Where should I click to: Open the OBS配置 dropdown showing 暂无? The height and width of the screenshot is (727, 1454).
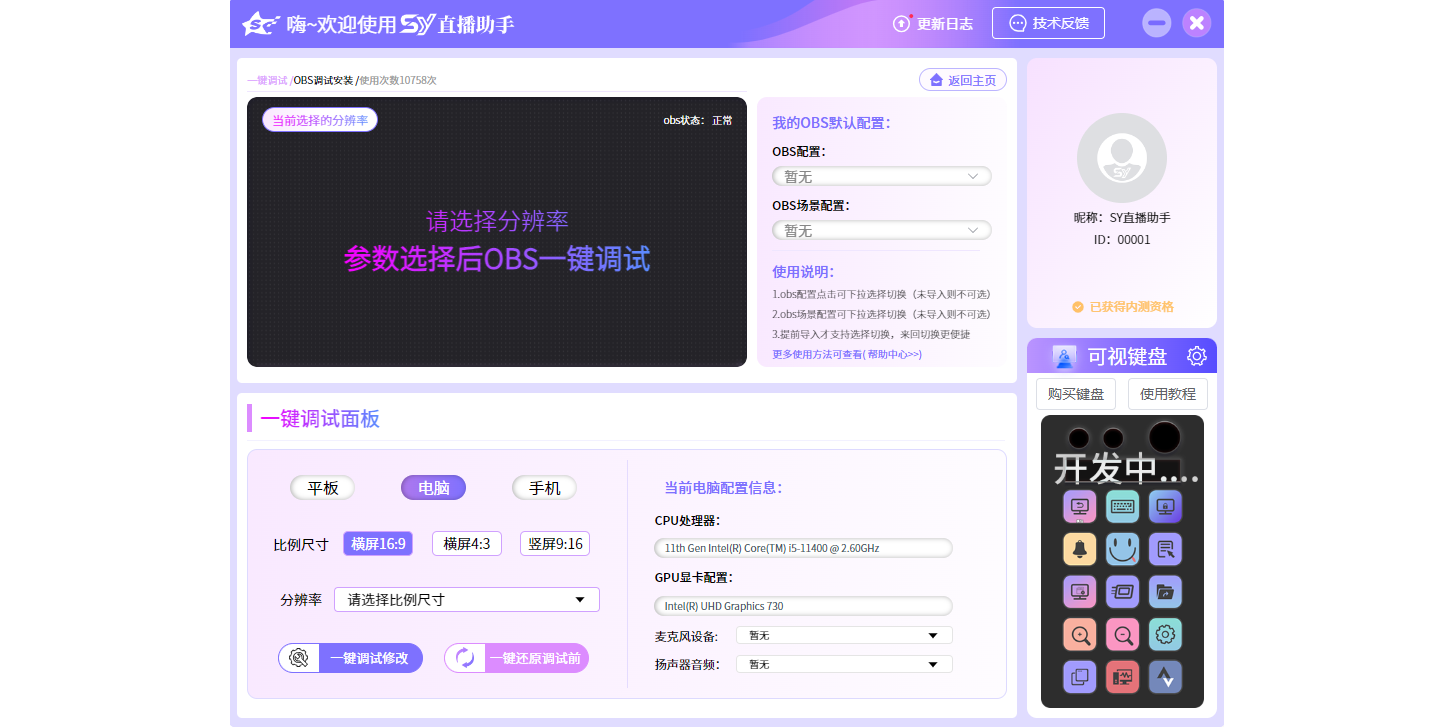(x=881, y=175)
